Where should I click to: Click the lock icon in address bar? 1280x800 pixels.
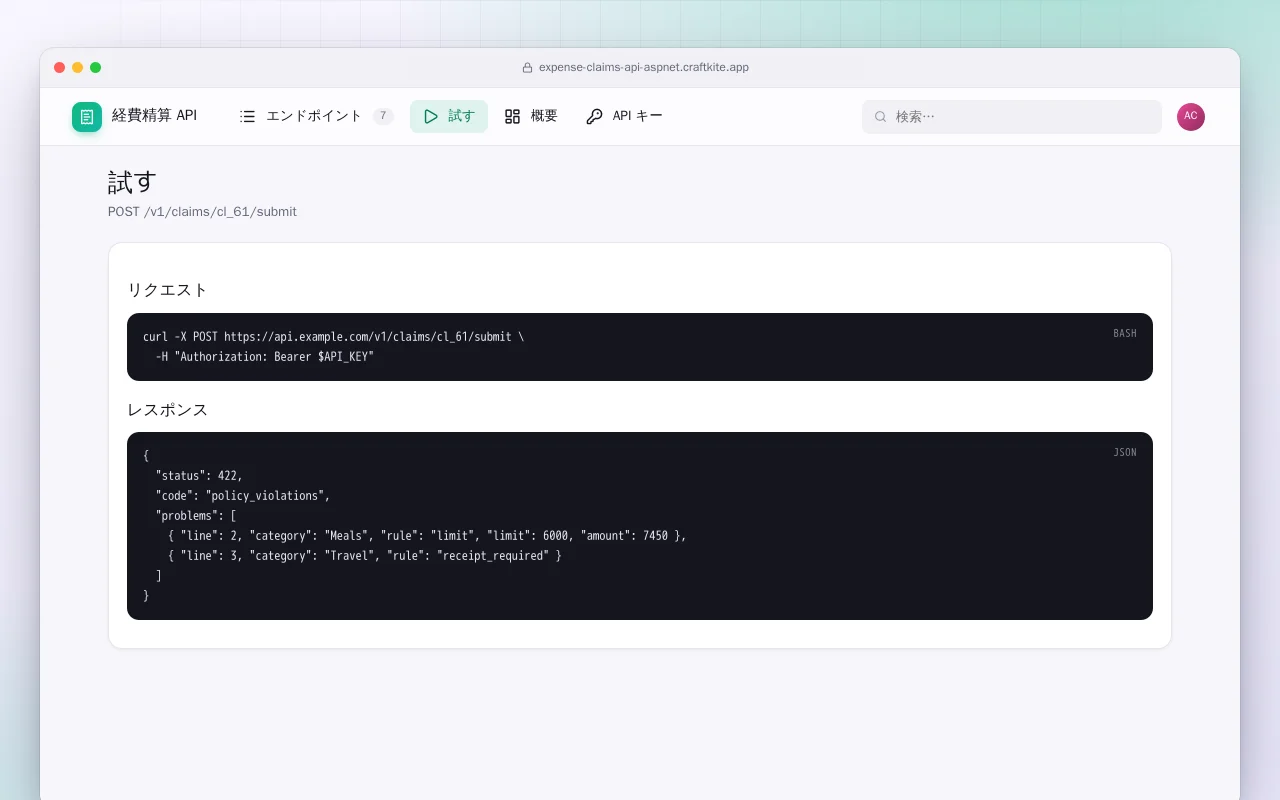coord(528,68)
